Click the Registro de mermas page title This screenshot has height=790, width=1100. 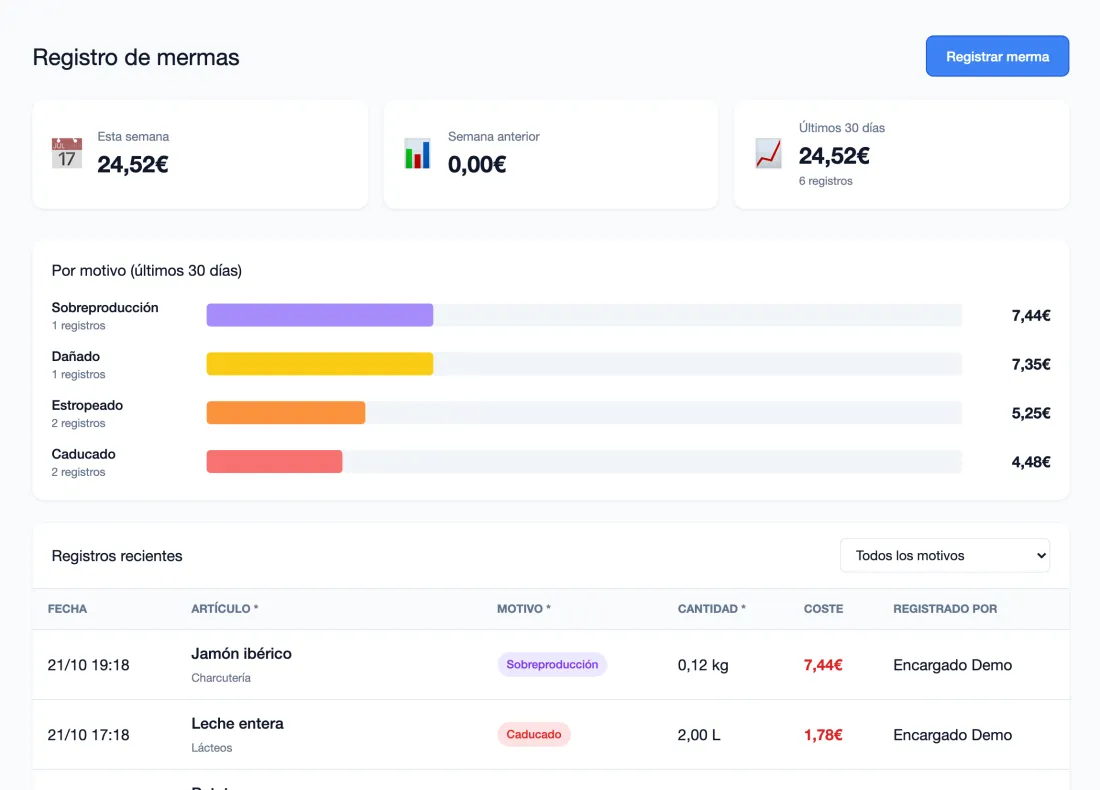(136, 57)
